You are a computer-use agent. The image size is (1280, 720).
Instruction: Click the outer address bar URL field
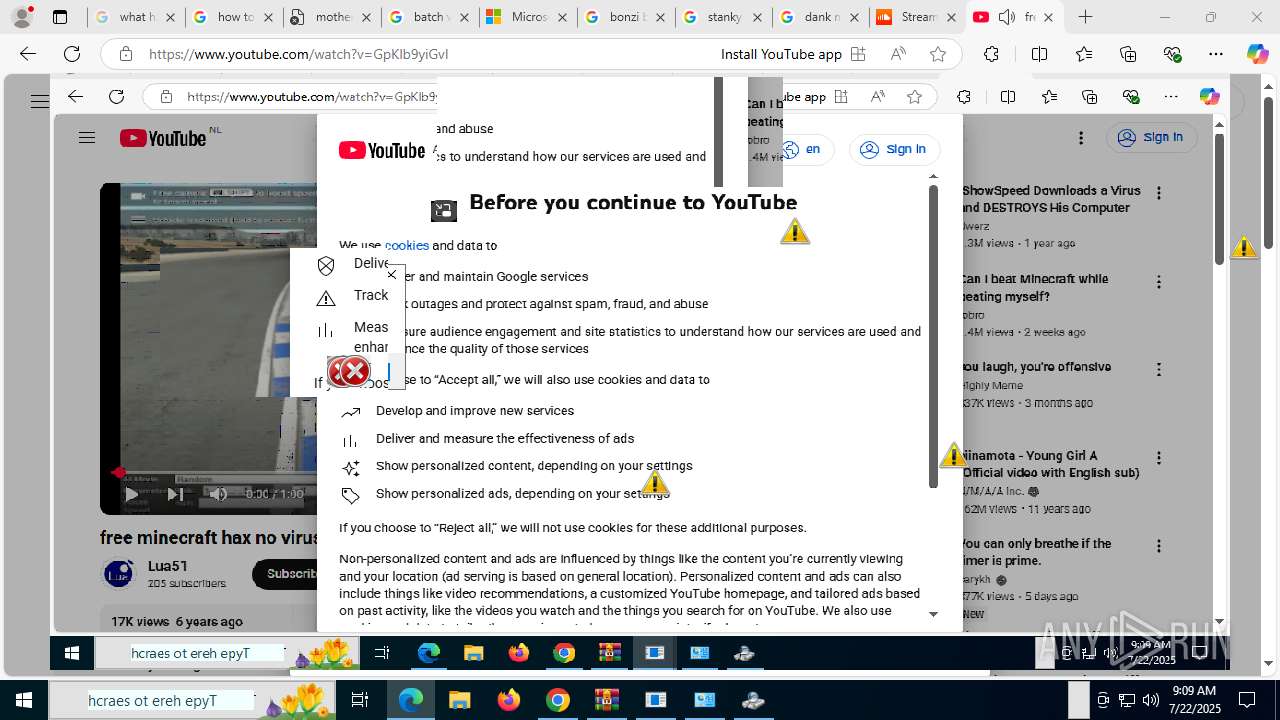pos(299,54)
